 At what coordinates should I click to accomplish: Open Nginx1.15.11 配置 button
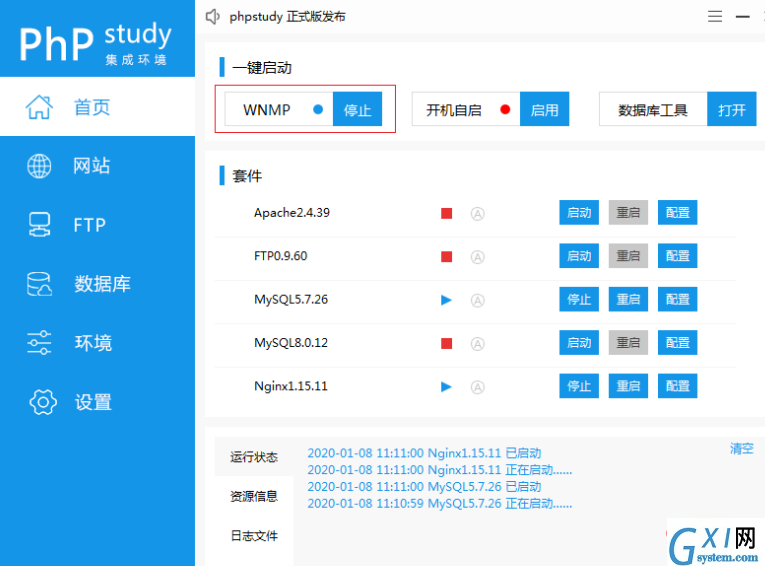click(678, 386)
